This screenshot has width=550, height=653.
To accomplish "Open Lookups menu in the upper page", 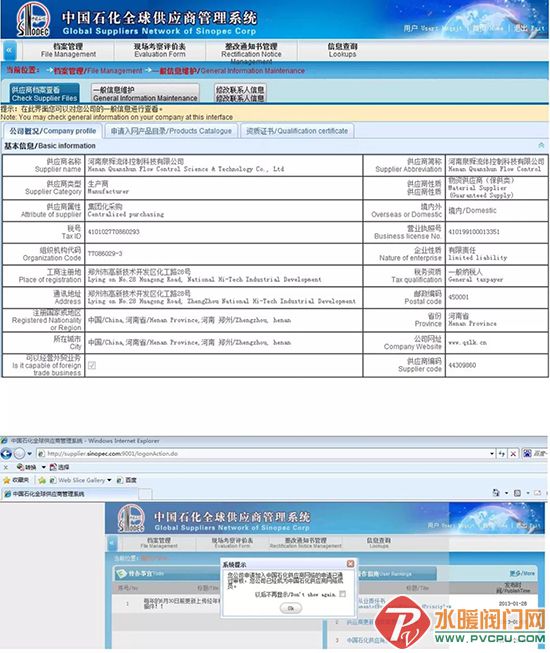I will click(342, 50).
